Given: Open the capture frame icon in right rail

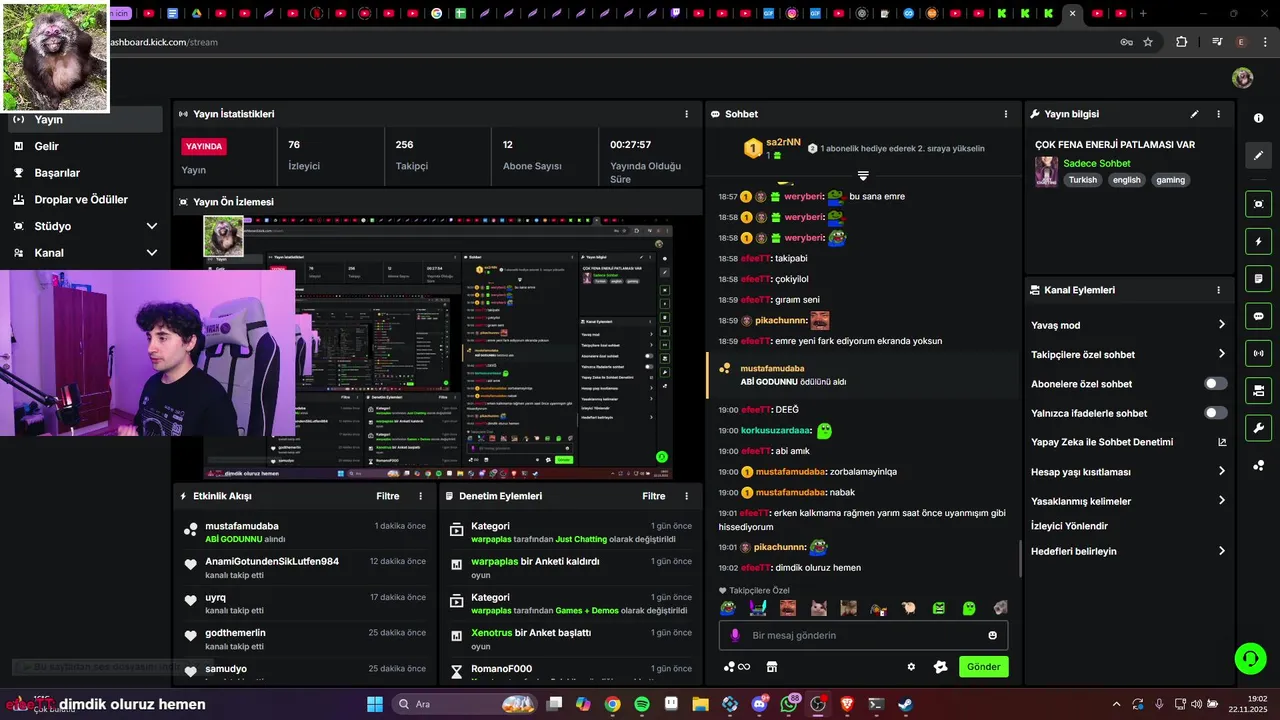Looking at the screenshot, I should coord(1258,204).
